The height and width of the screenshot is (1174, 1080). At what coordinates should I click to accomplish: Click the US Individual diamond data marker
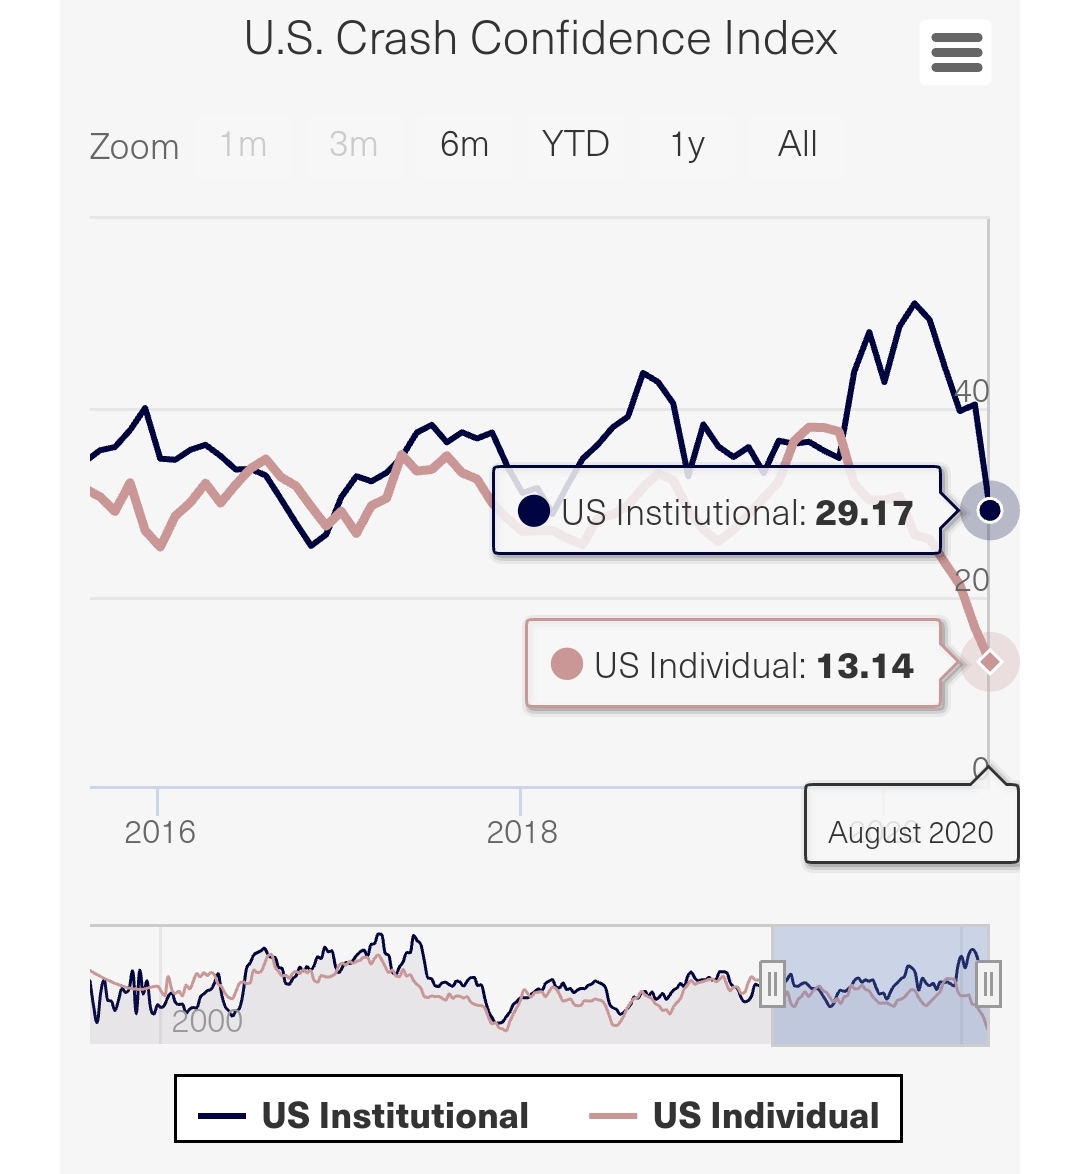[990, 662]
